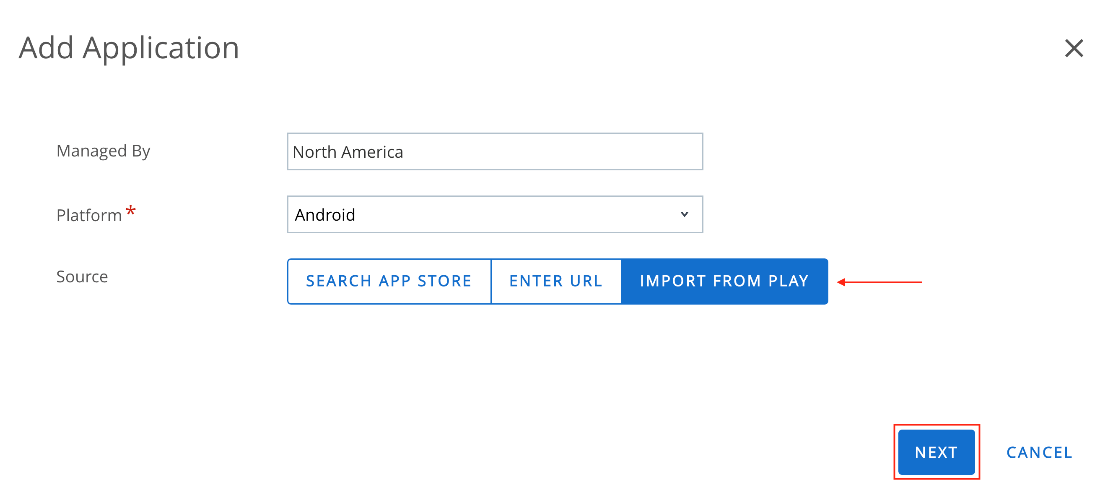The height and width of the screenshot is (490, 1100).
Task: Click the divider between Search App Store and Enter URL
Action: [491, 281]
